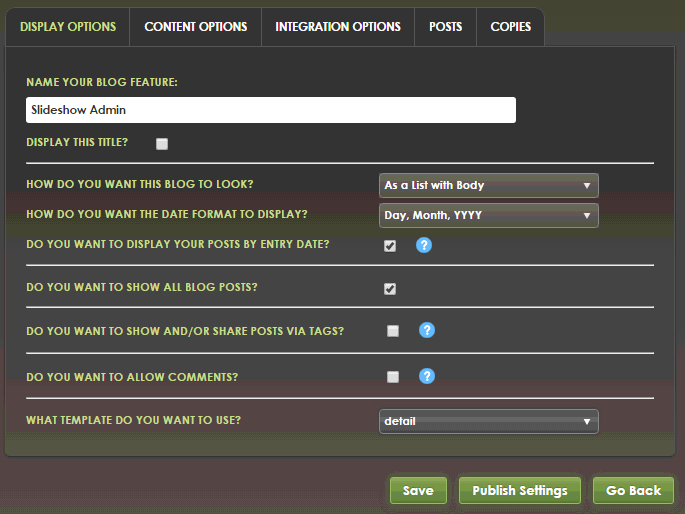Click the blog feature name field
The width and height of the screenshot is (685, 514).
pyautogui.click(x=270, y=110)
